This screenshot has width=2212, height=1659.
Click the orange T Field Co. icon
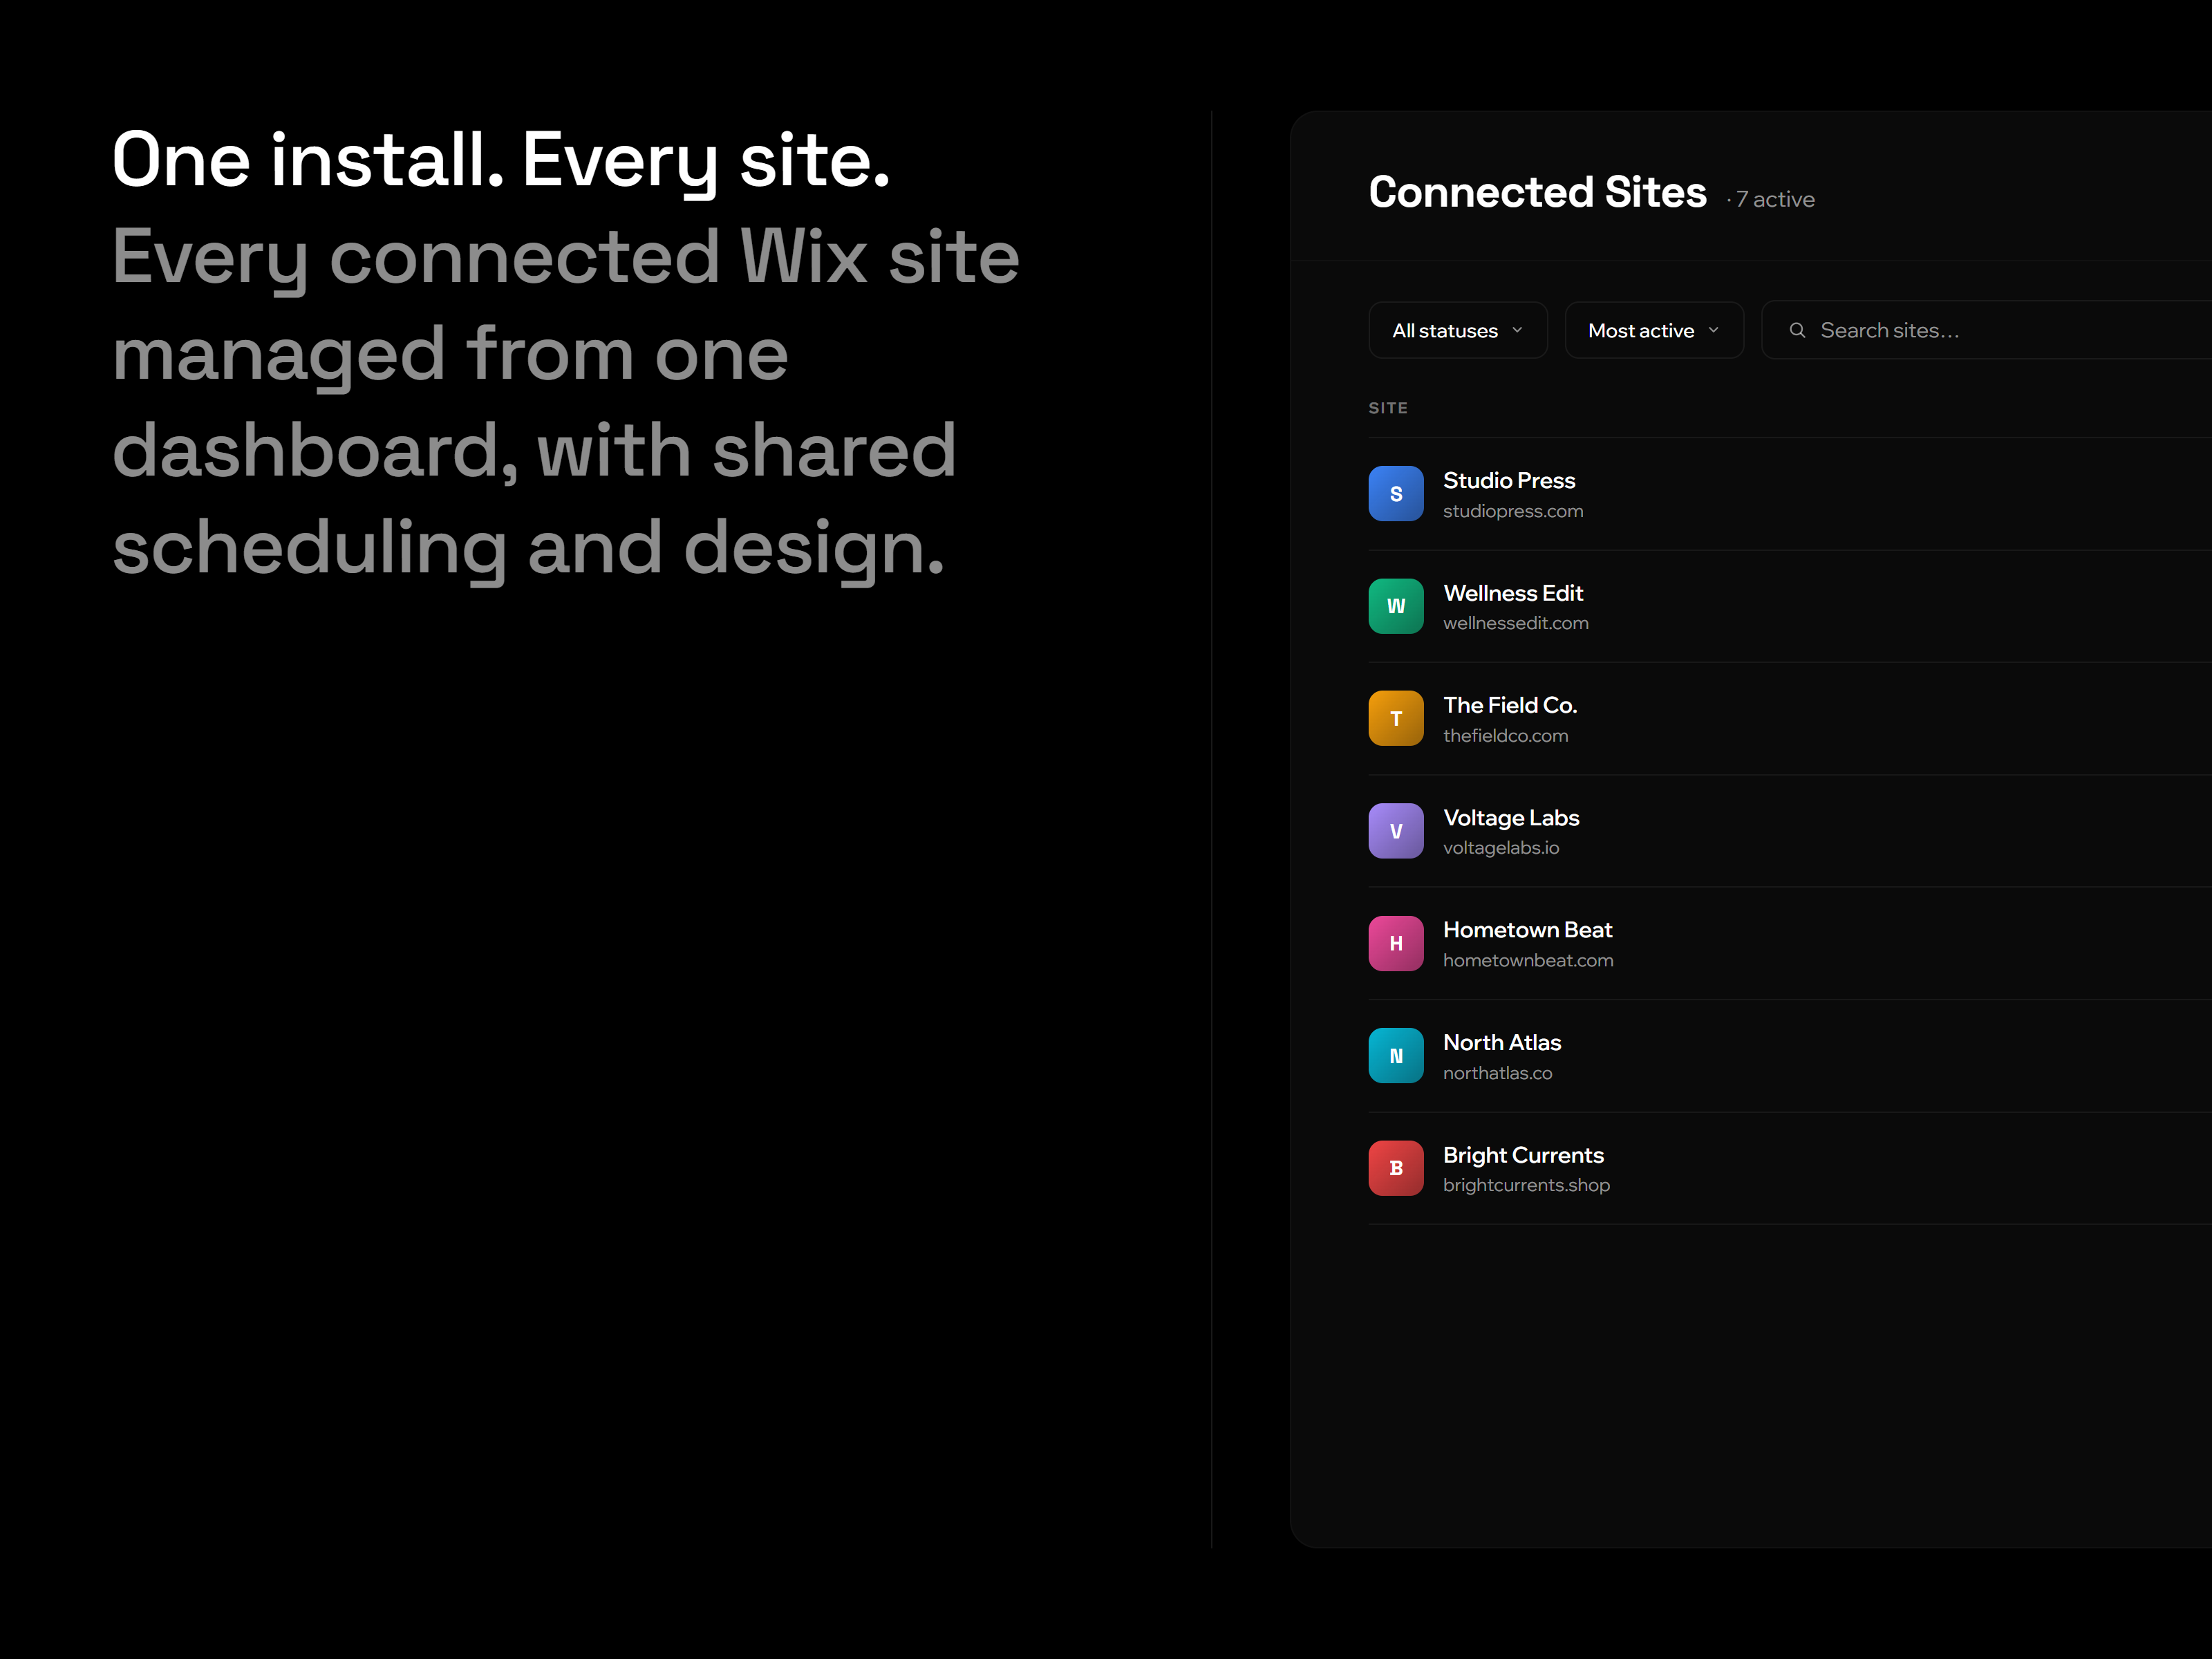[x=1396, y=718]
